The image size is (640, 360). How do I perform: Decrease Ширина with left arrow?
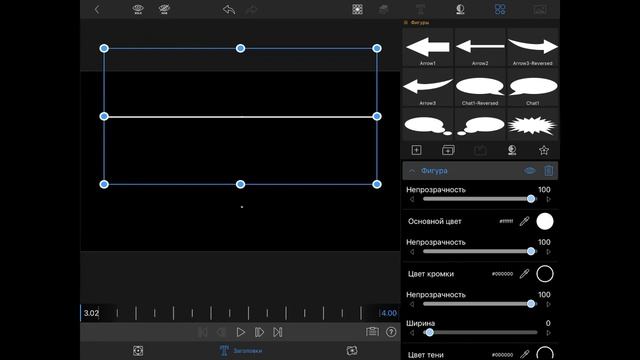(412, 333)
